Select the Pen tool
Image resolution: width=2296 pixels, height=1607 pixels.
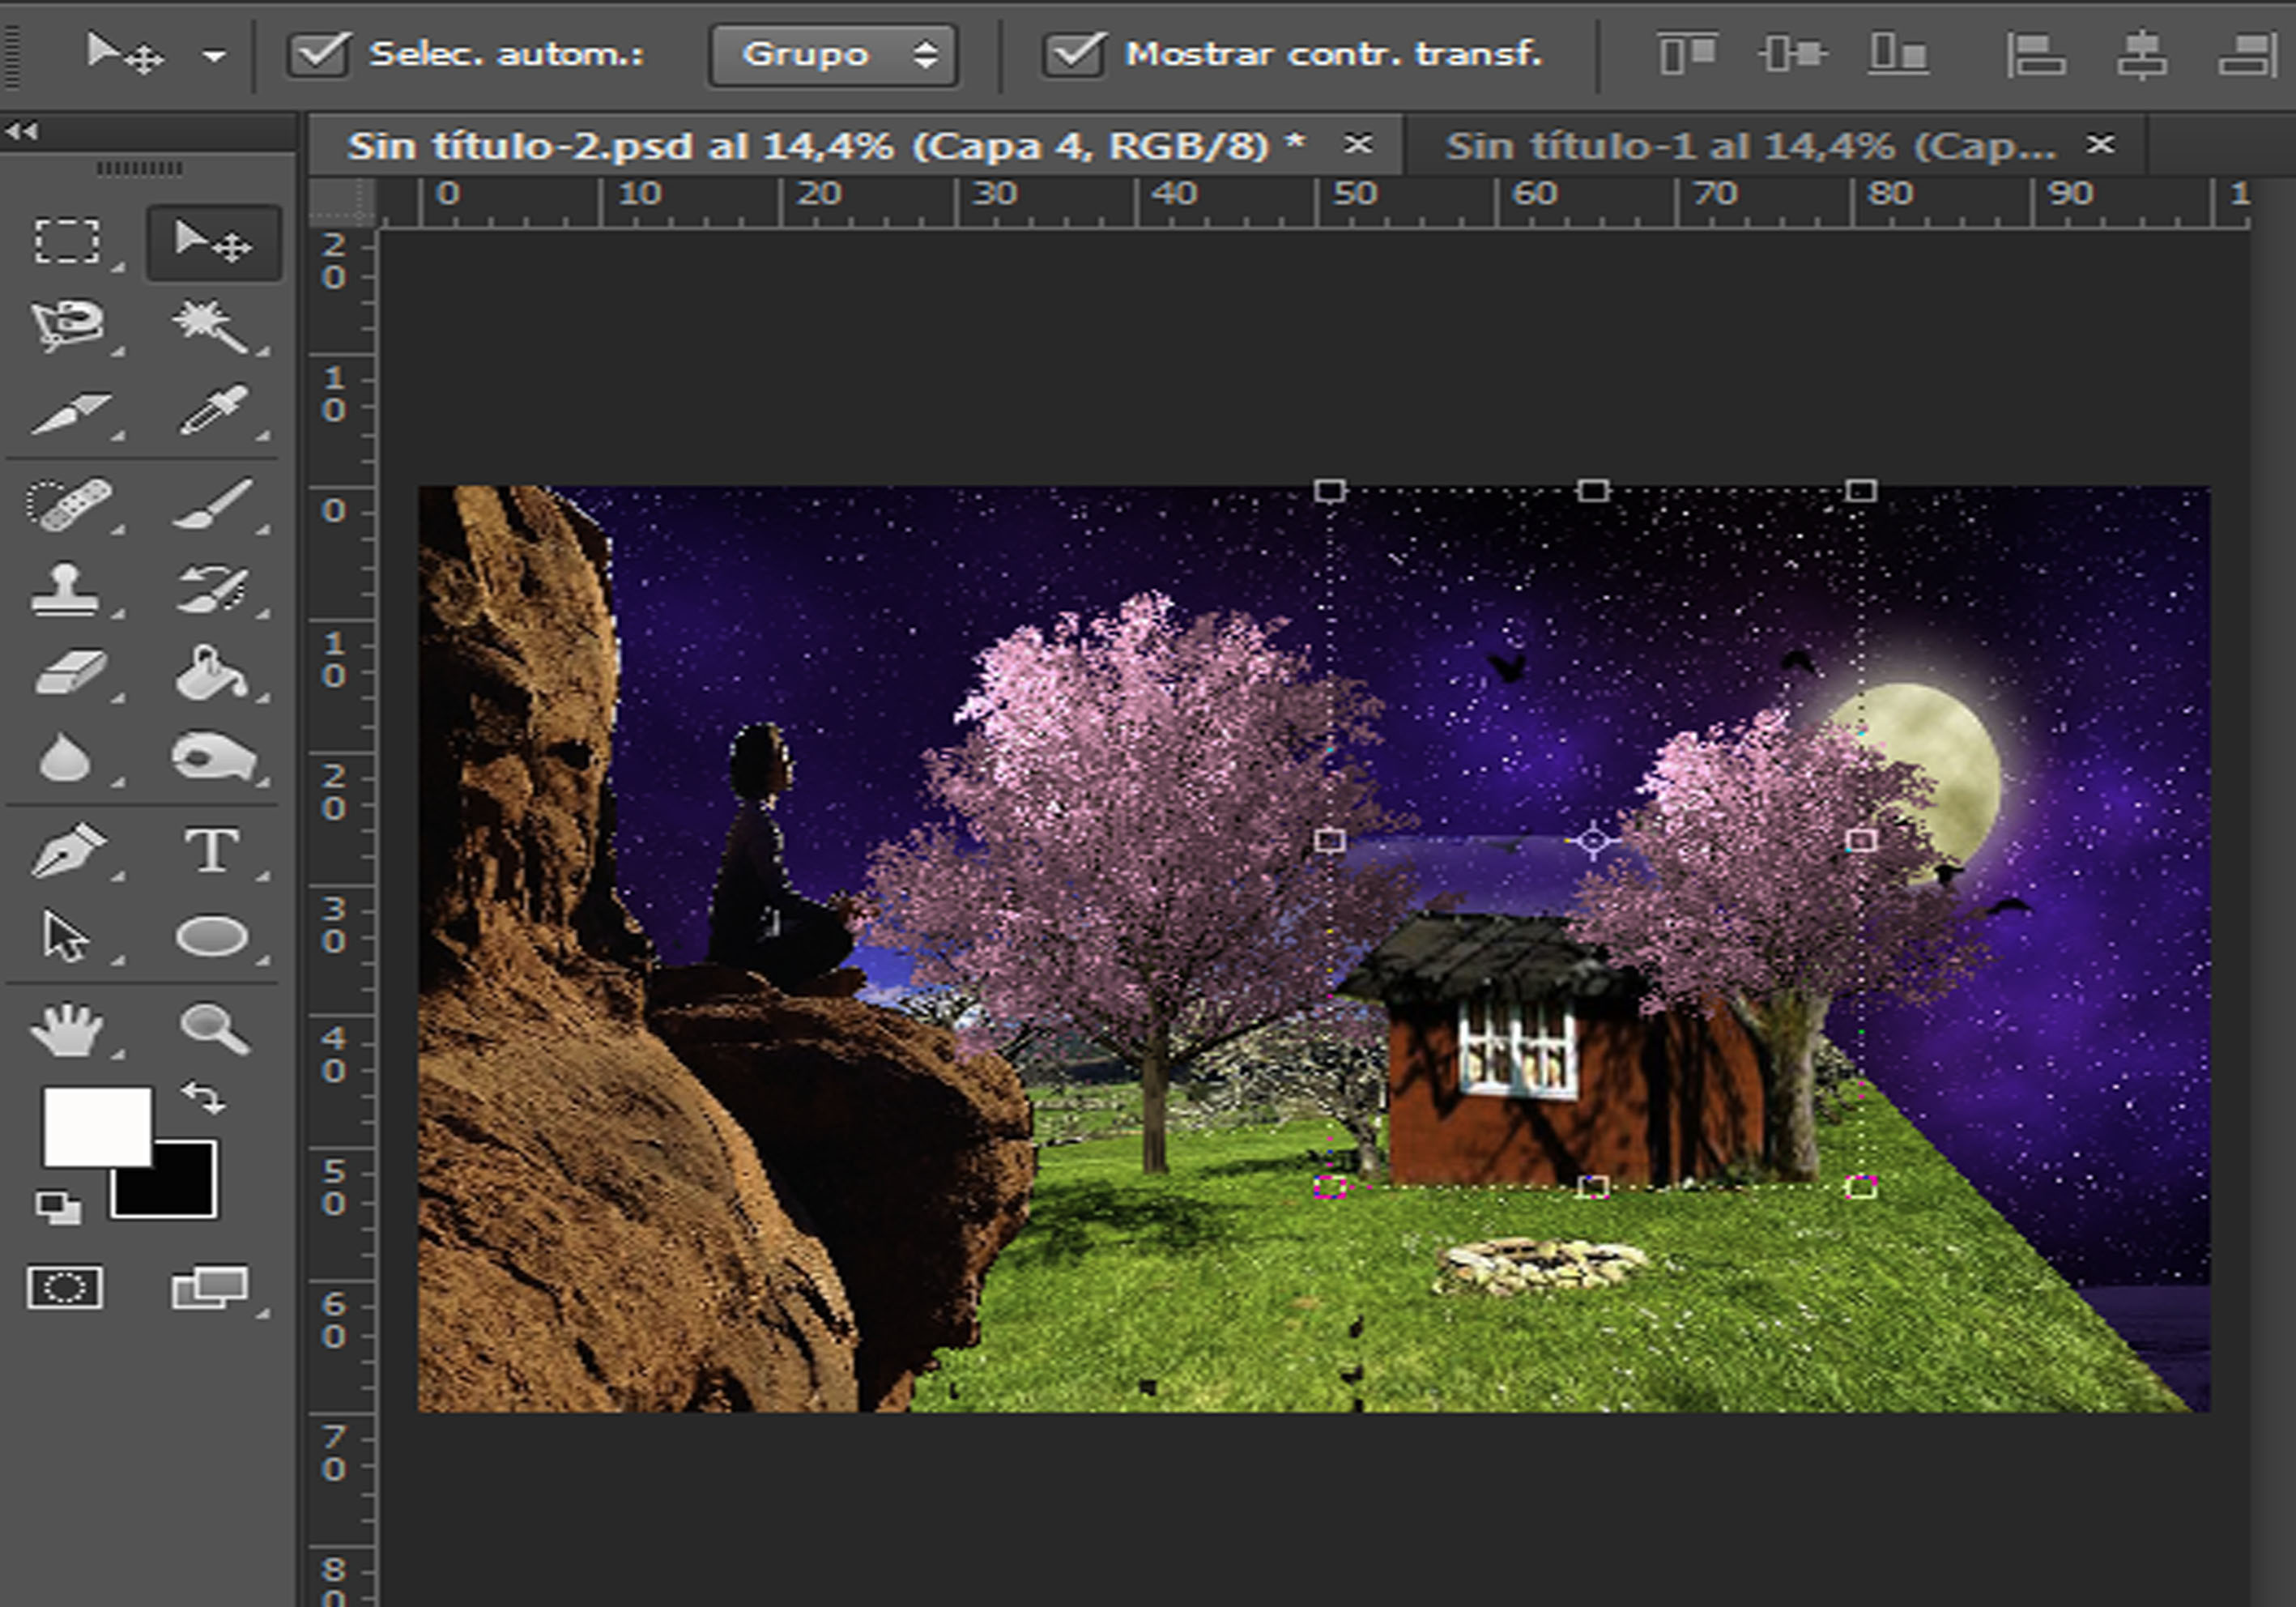[x=67, y=851]
